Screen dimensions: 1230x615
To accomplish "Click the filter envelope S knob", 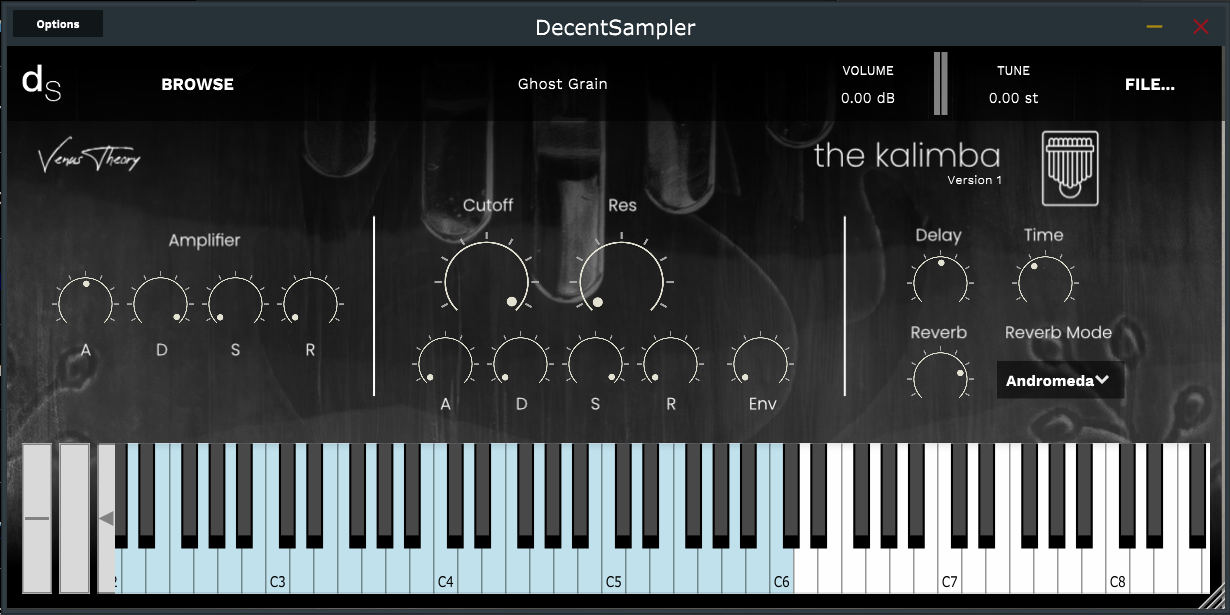I will 595,362.
